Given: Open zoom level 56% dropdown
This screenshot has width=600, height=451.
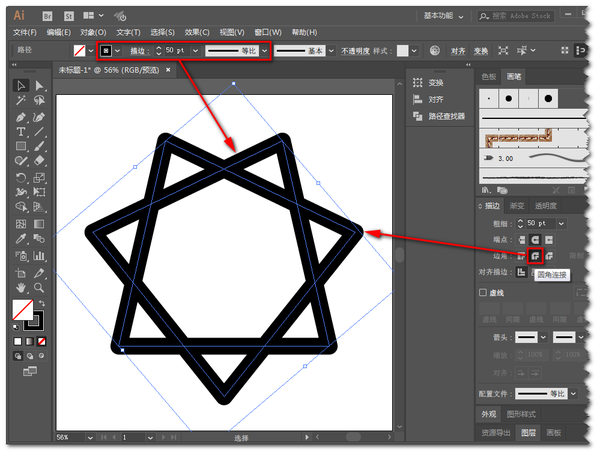Looking at the screenshot, I should click(x=90, y=437).
